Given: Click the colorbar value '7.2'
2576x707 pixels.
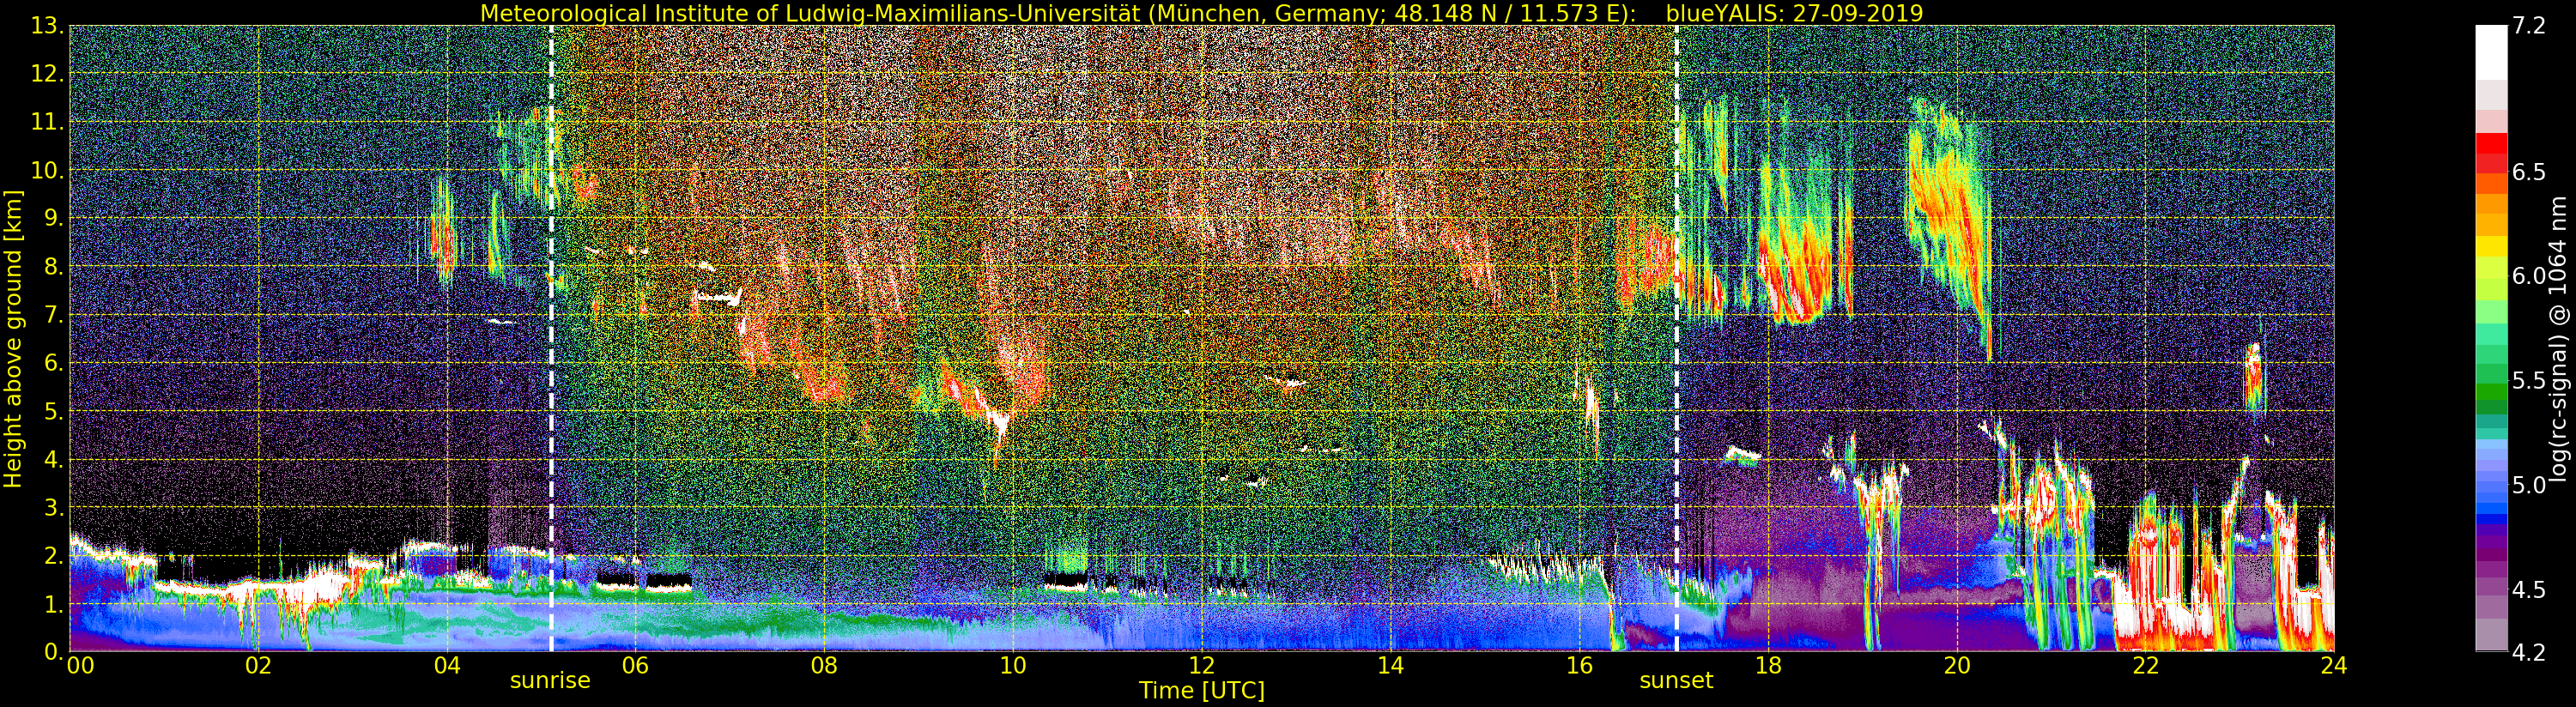Looking at the screenshot, I should pyautogui.click(x=2529, y=26).
